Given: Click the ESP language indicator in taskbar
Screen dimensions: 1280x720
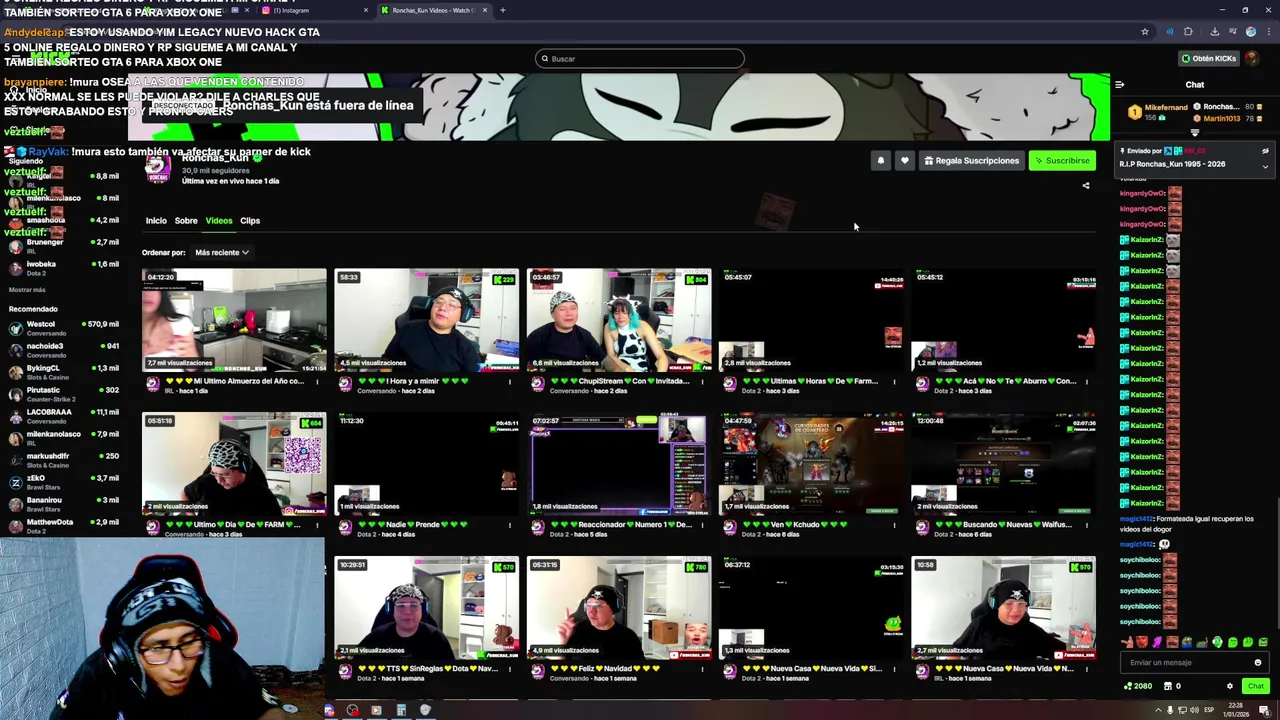Looking at the screenshot, I should [x=1208, y=710].
